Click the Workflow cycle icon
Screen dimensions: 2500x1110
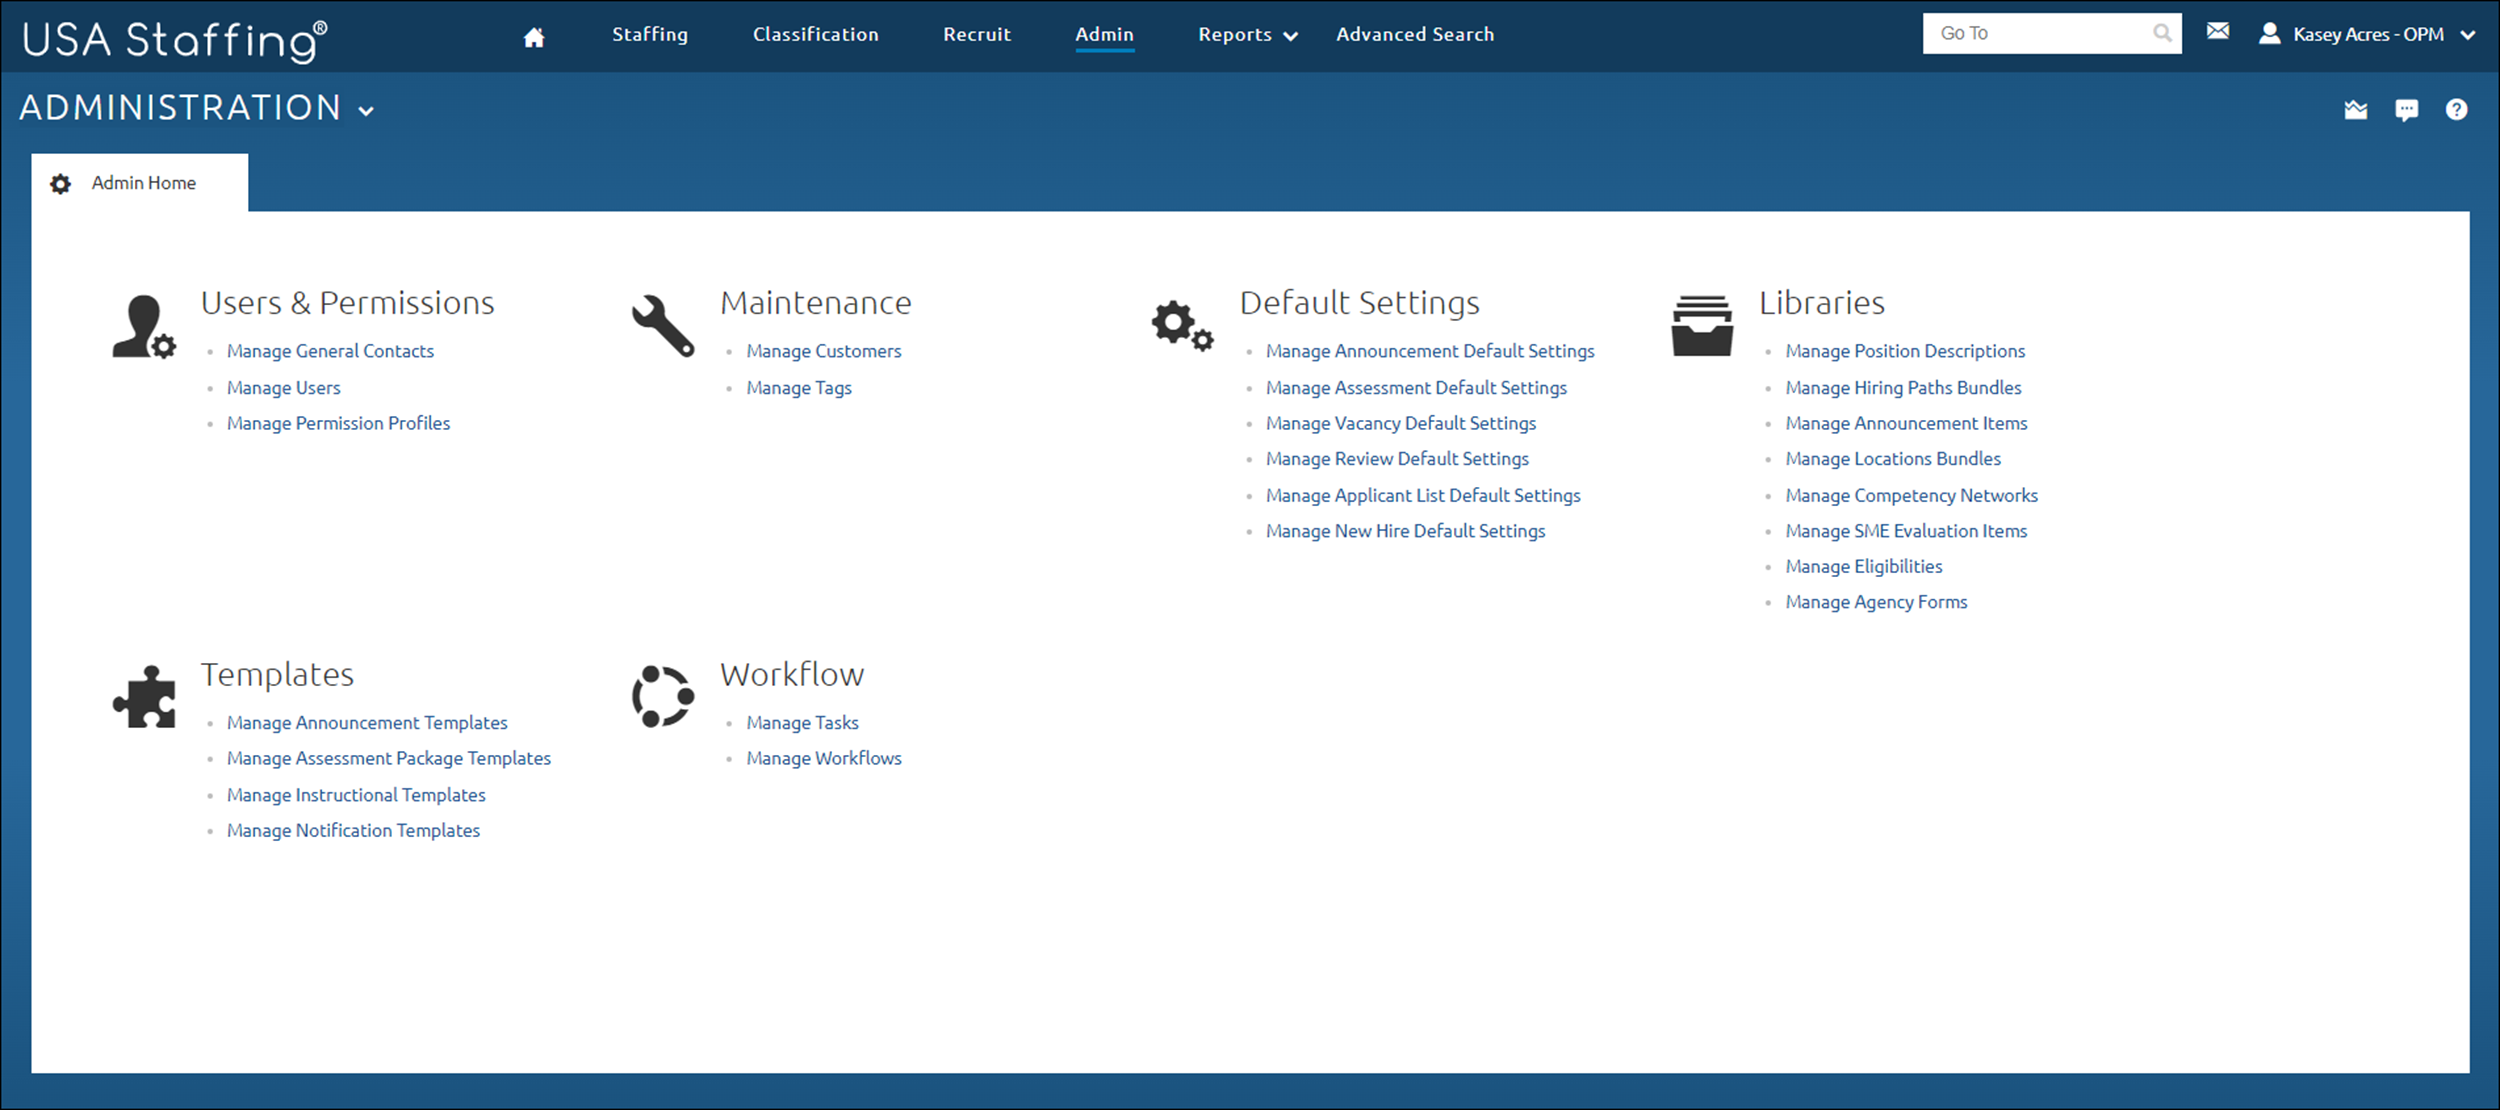point(662,696)
